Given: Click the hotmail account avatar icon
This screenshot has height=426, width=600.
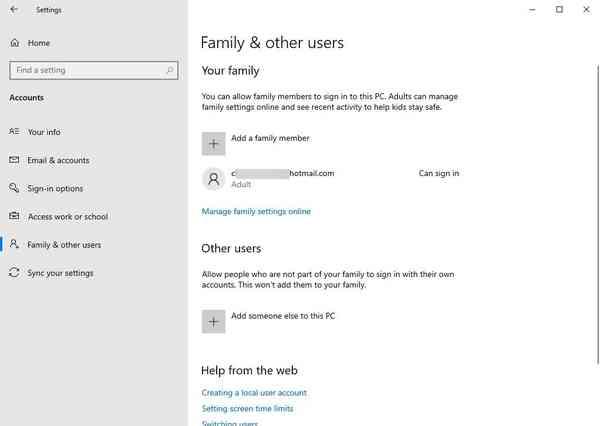Looking at the screenshot, I should (x=214, y=179).
